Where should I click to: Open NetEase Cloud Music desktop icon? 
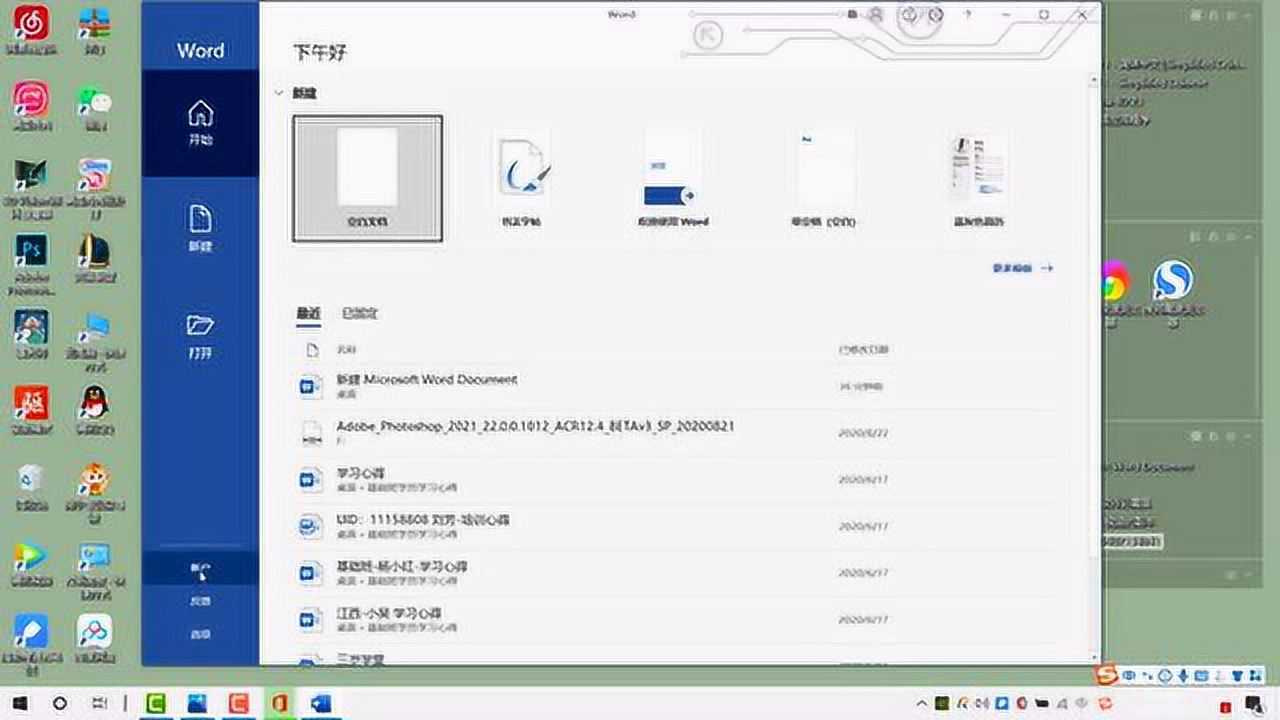pyautogui.click(x=31, y=29)
